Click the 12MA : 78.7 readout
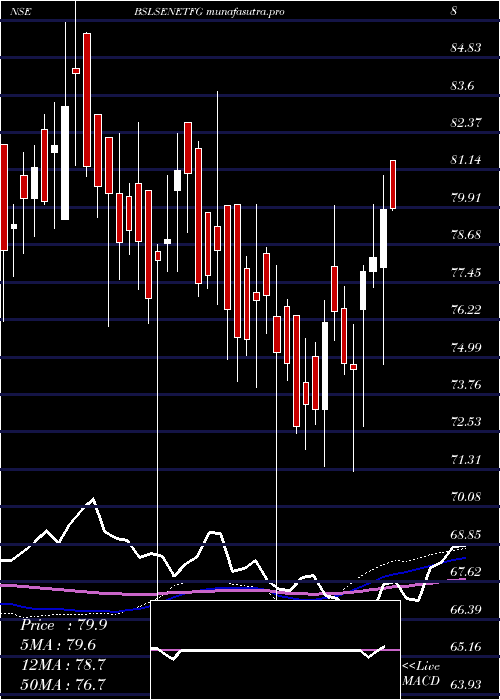 tap(63, 665)
